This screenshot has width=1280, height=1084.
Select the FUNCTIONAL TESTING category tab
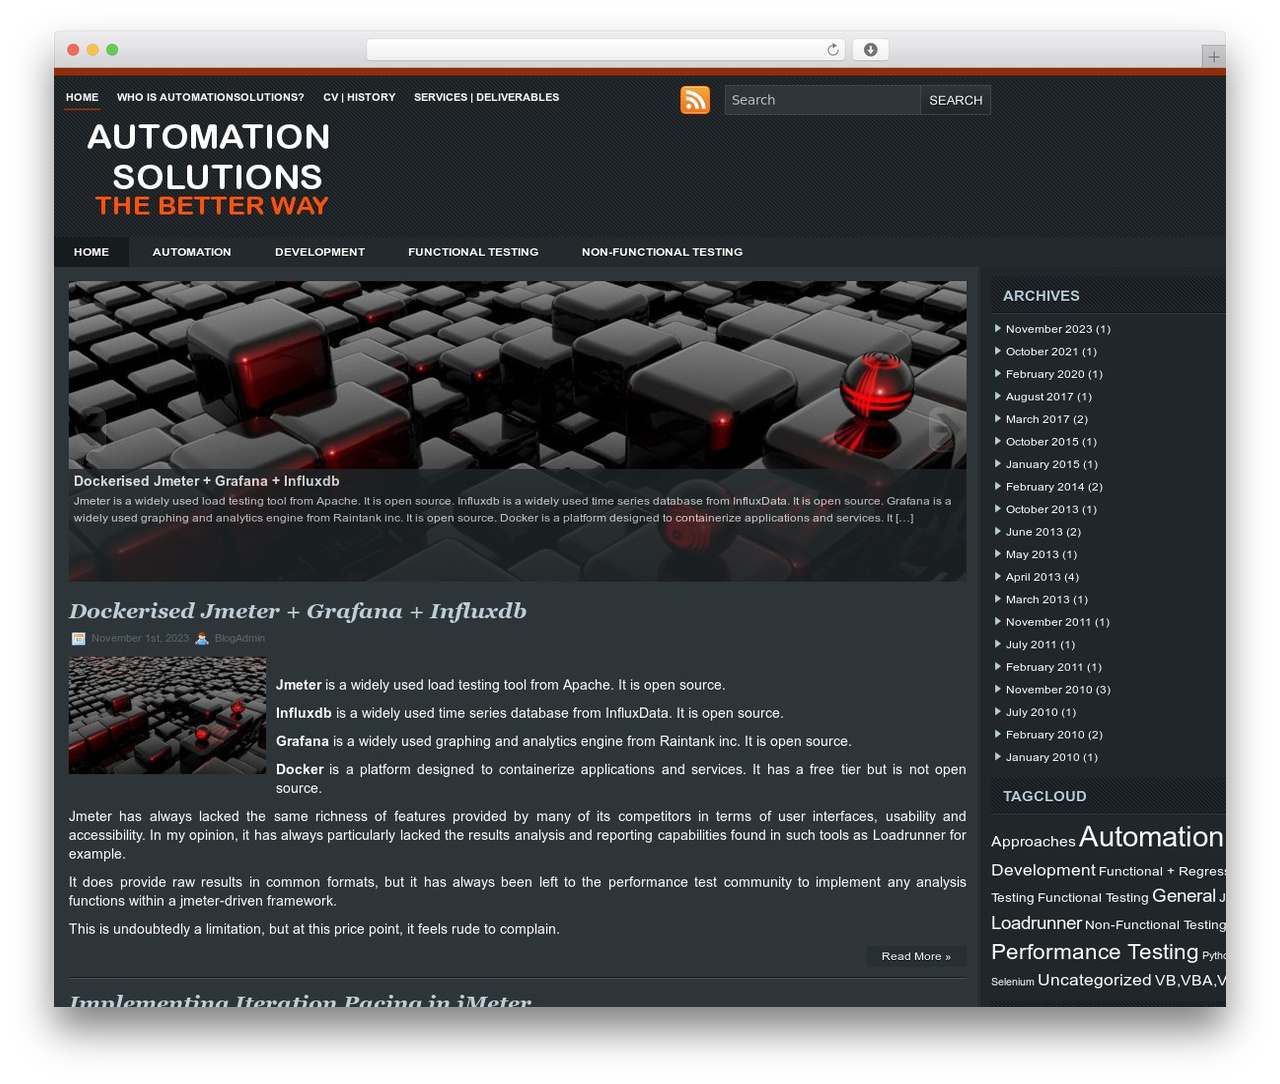pos(473,252)
